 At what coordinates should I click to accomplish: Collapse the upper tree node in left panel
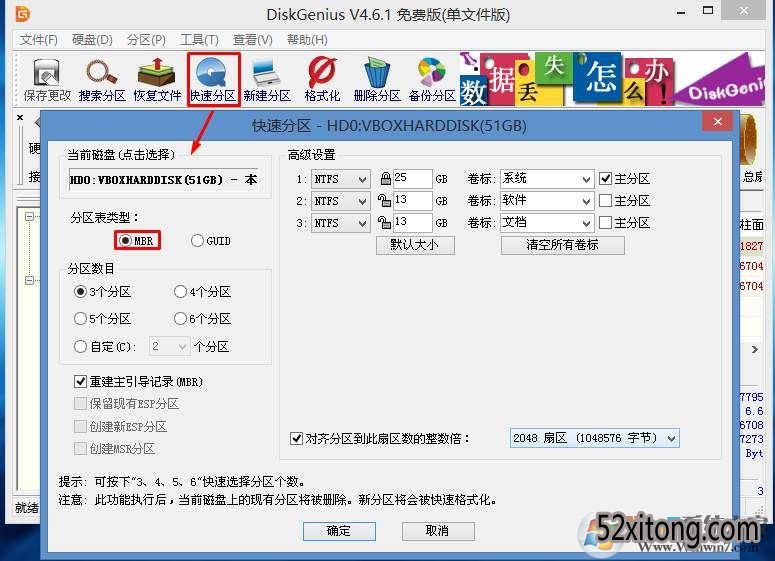click(30, 217)
